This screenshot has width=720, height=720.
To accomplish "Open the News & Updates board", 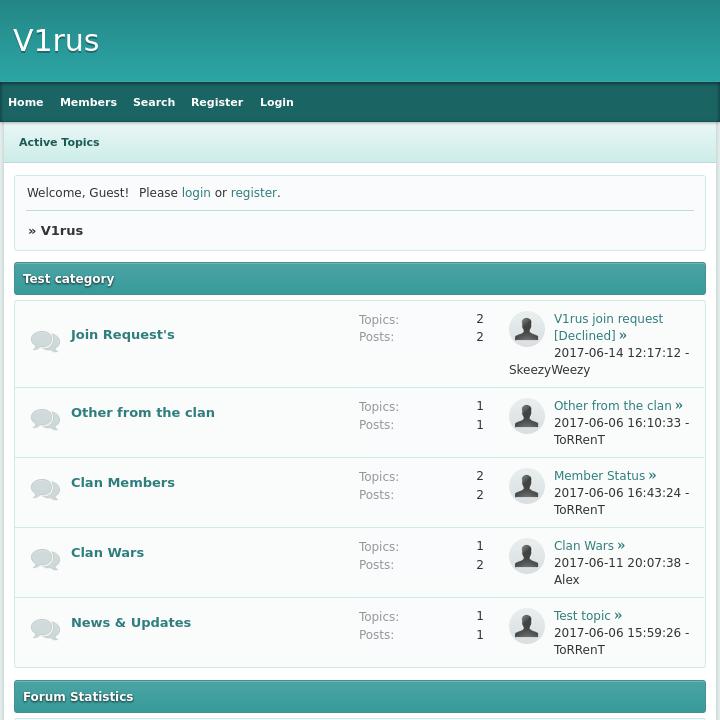I will (x=131, y=623).
